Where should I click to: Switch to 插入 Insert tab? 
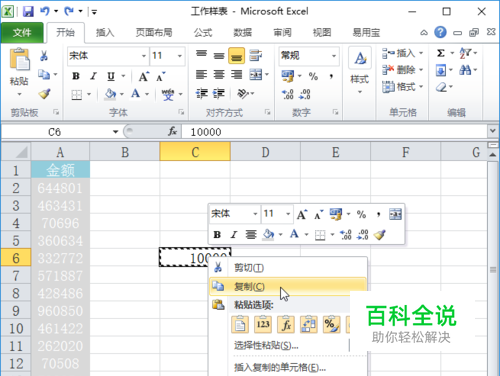point(105,32)
